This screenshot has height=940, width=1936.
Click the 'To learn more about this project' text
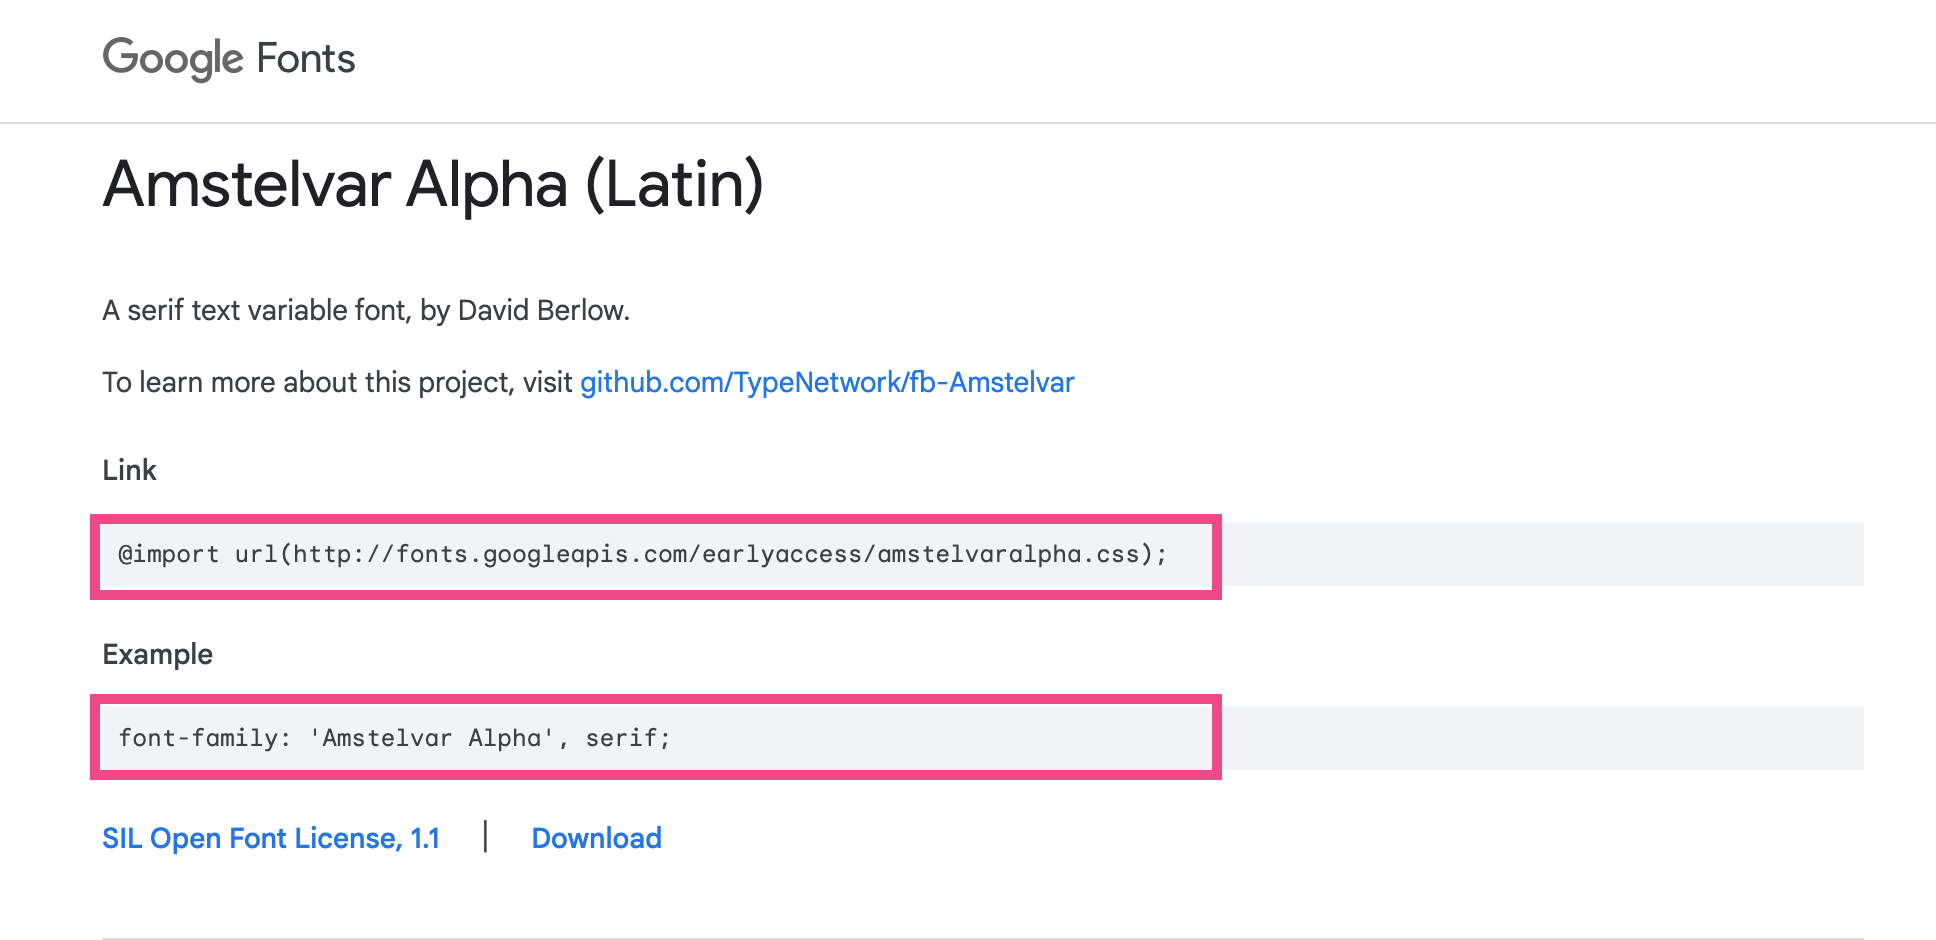pyautogui.click(x=337, y=382)
